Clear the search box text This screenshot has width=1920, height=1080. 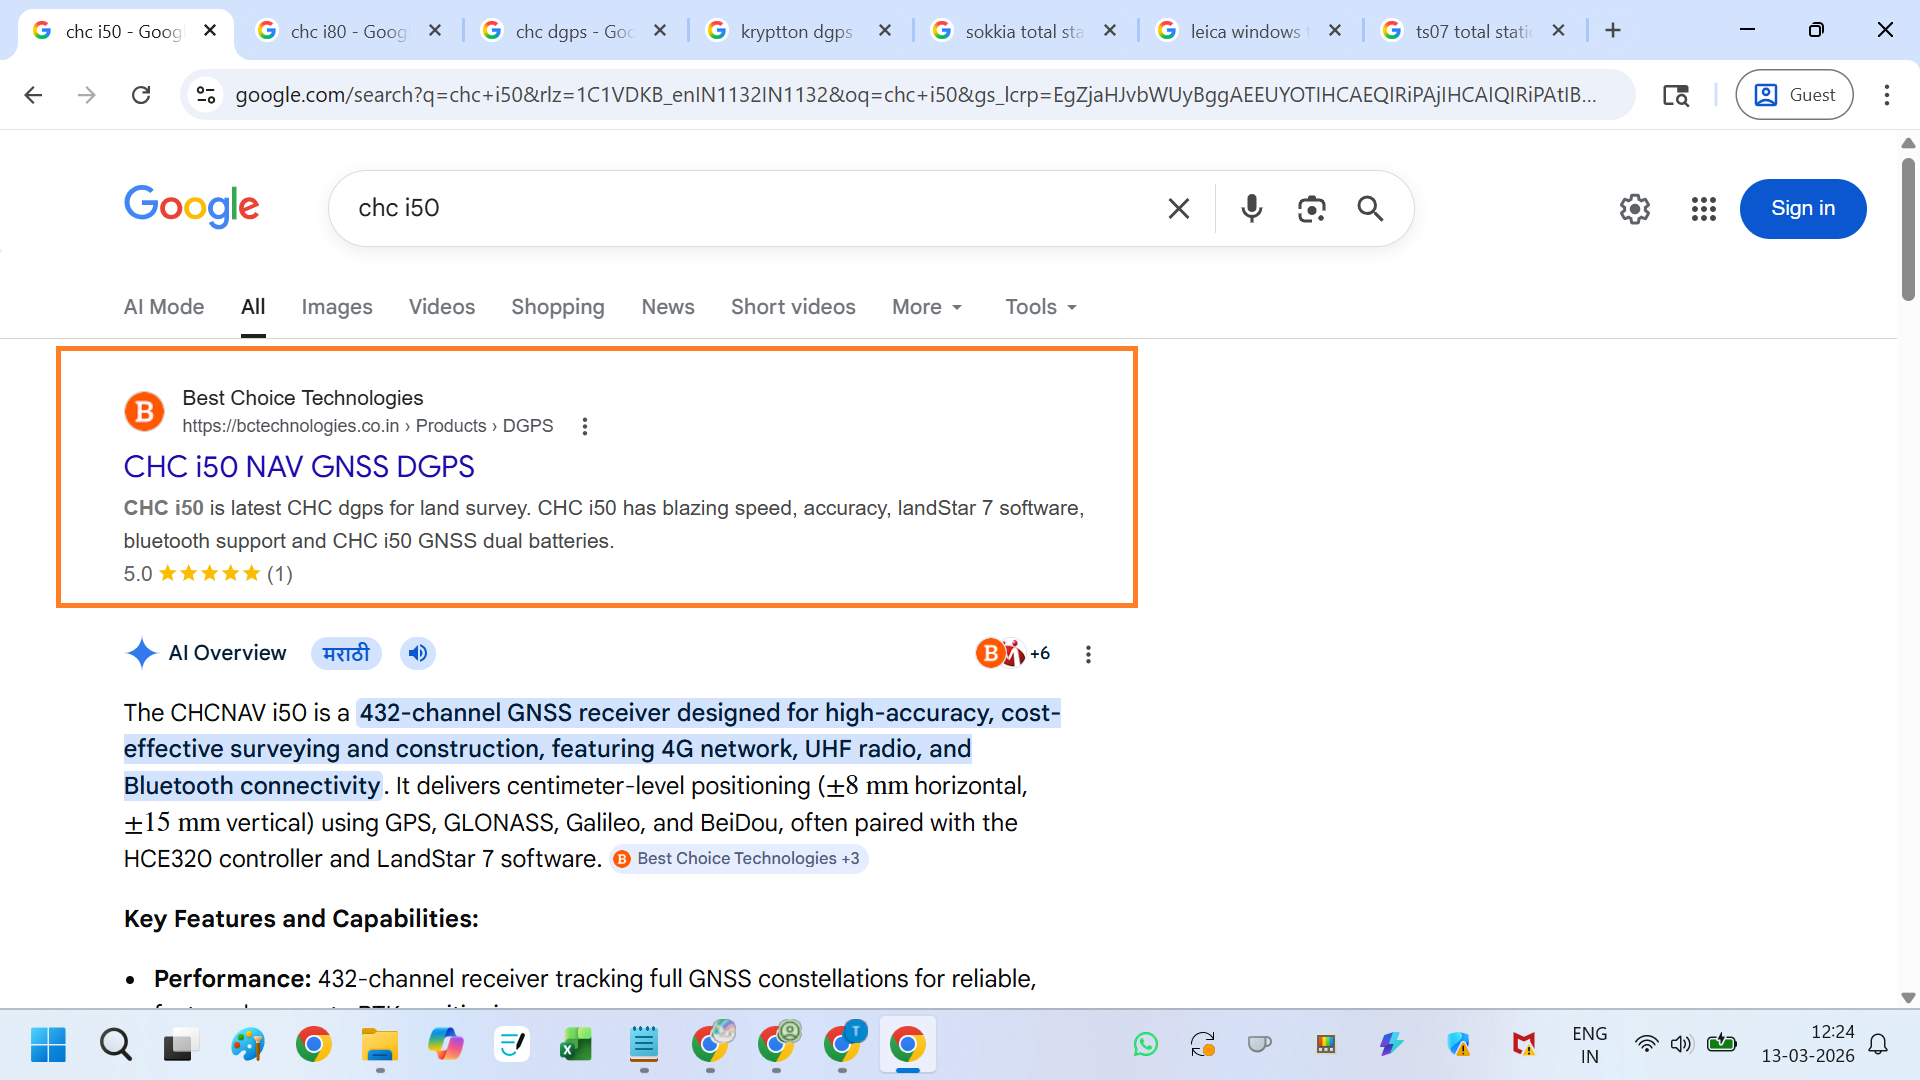1179,208
